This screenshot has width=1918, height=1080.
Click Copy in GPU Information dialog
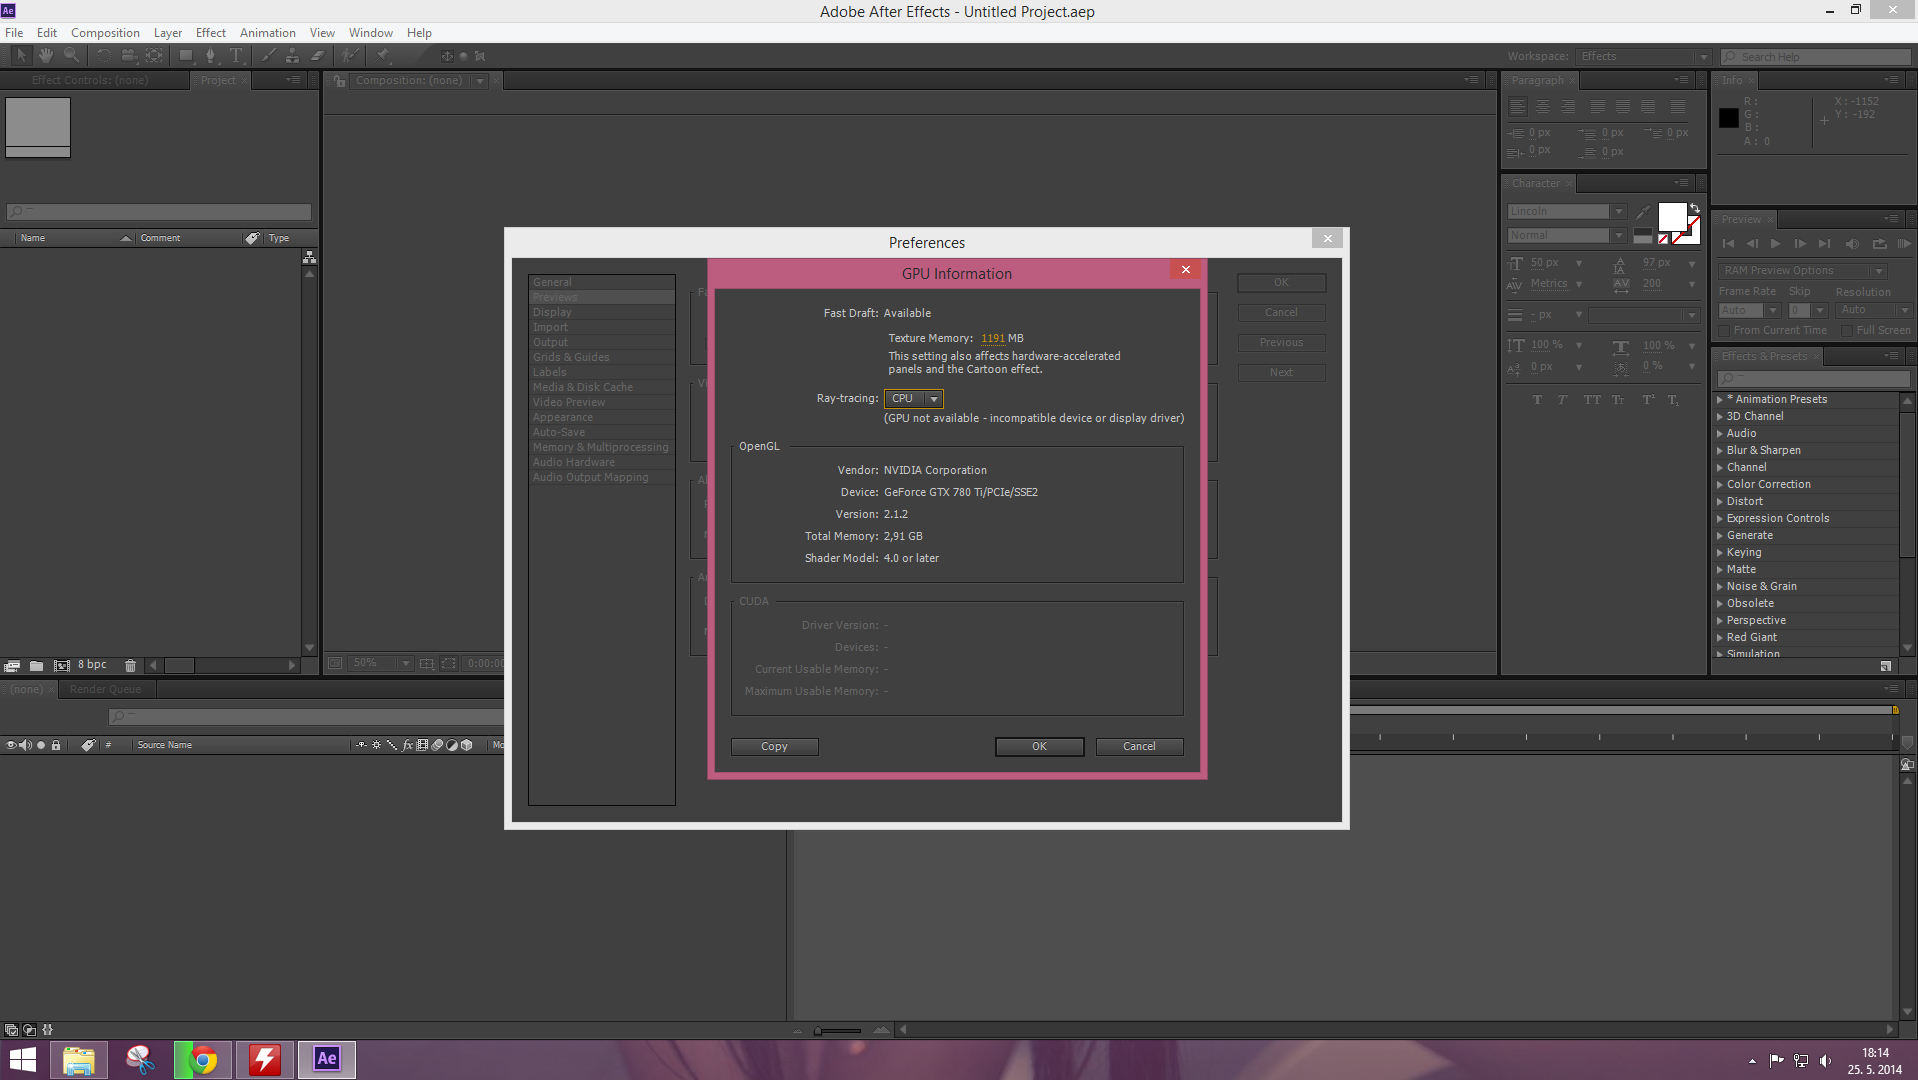click(x=774, y=747)
